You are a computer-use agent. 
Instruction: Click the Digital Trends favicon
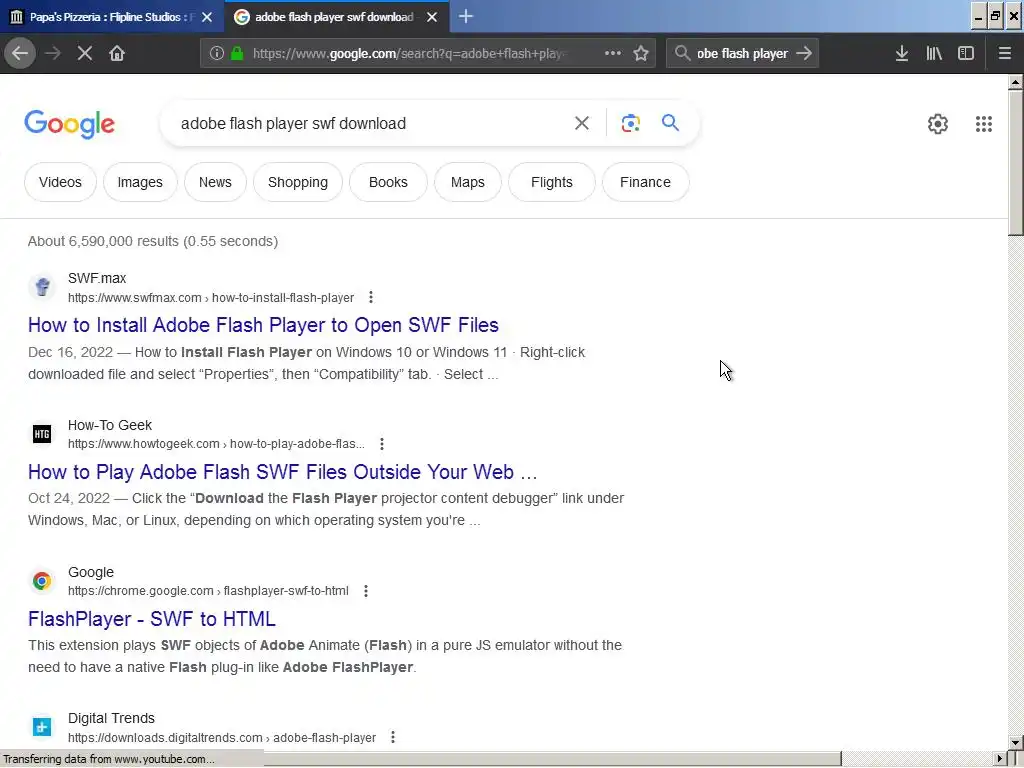pyautogui.click(x=42, y=727)
